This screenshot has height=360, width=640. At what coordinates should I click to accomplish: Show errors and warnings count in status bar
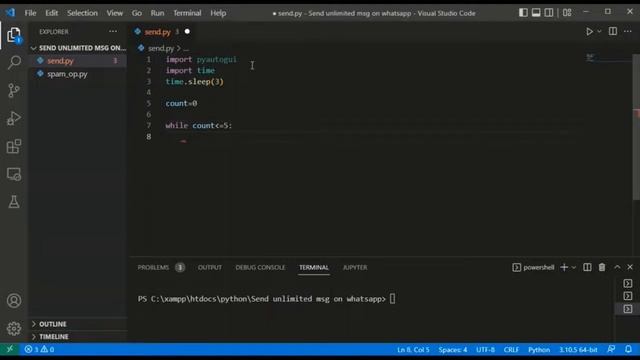click(39, 349)
